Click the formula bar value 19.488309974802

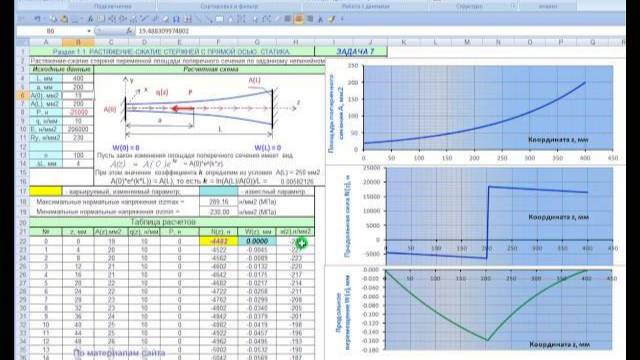tap(164, 31)
